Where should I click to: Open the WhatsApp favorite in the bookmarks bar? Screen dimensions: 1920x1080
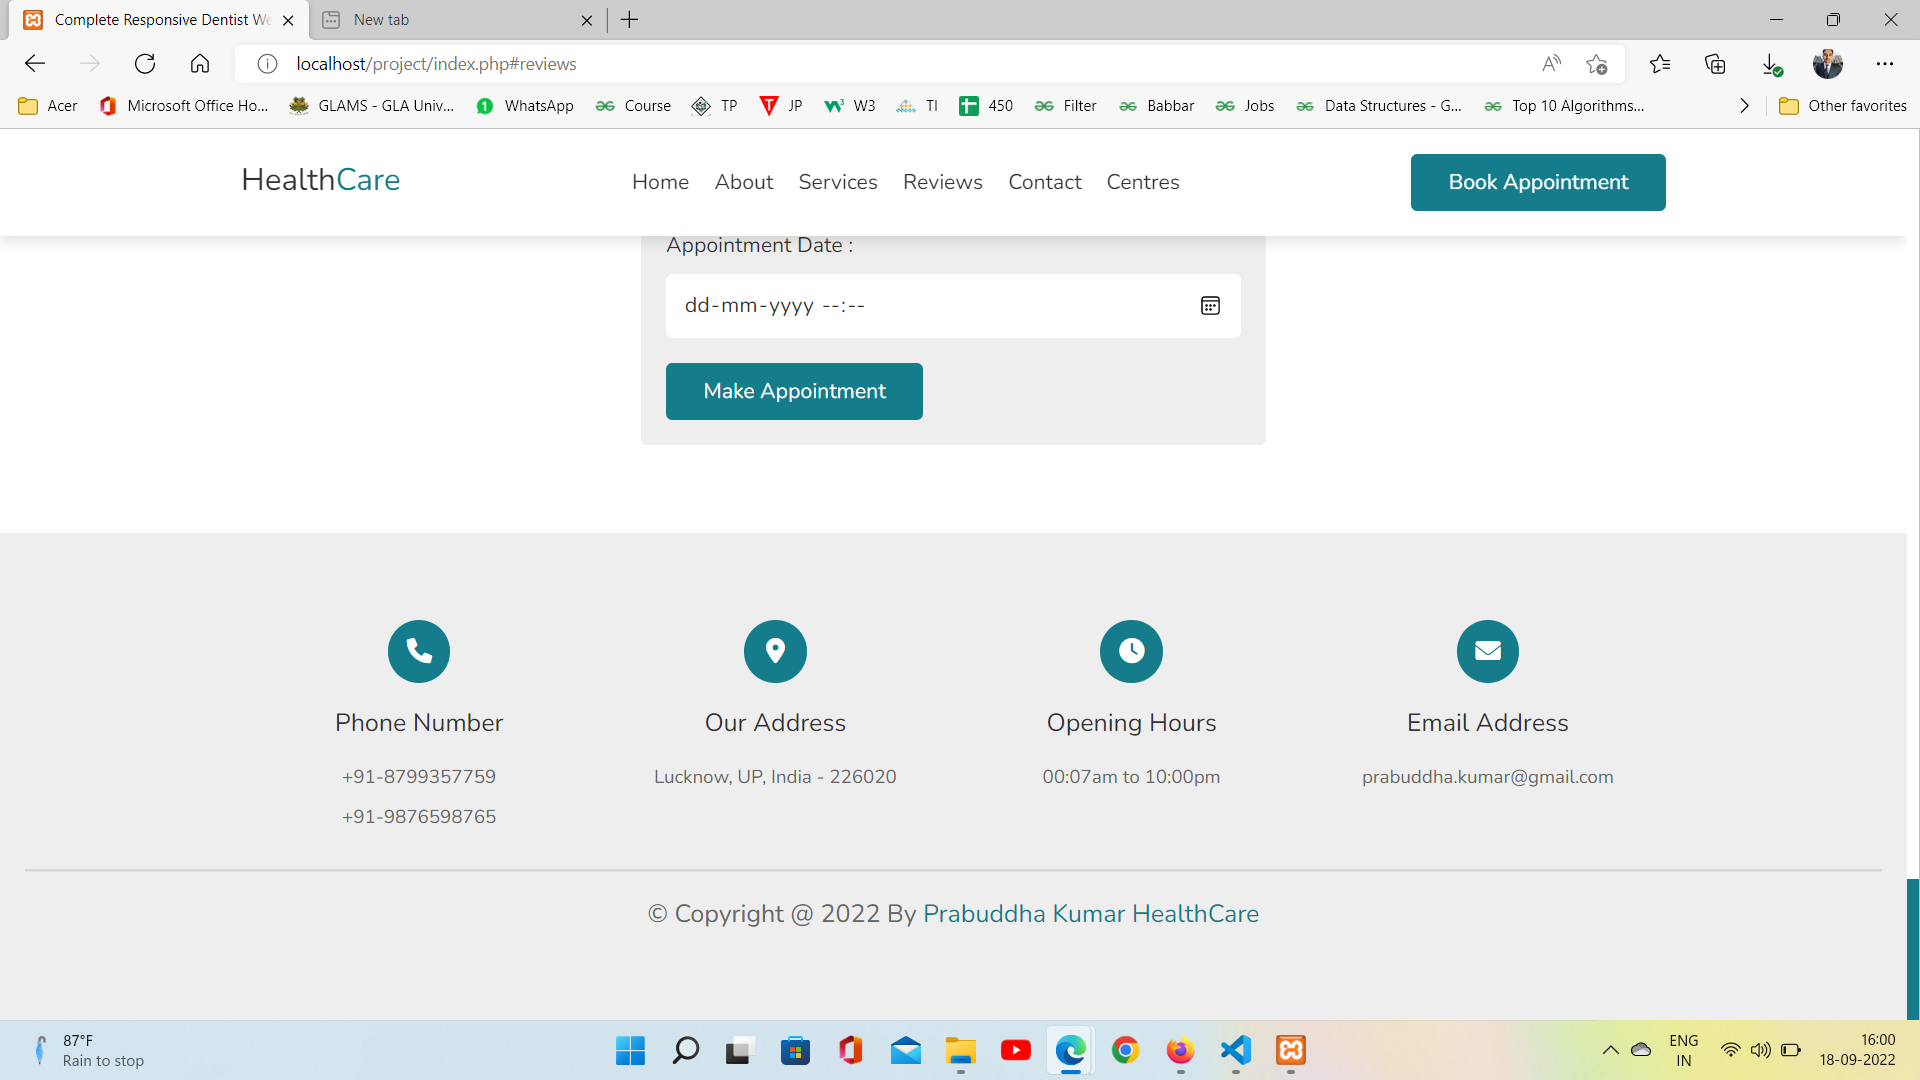[524, 105]
